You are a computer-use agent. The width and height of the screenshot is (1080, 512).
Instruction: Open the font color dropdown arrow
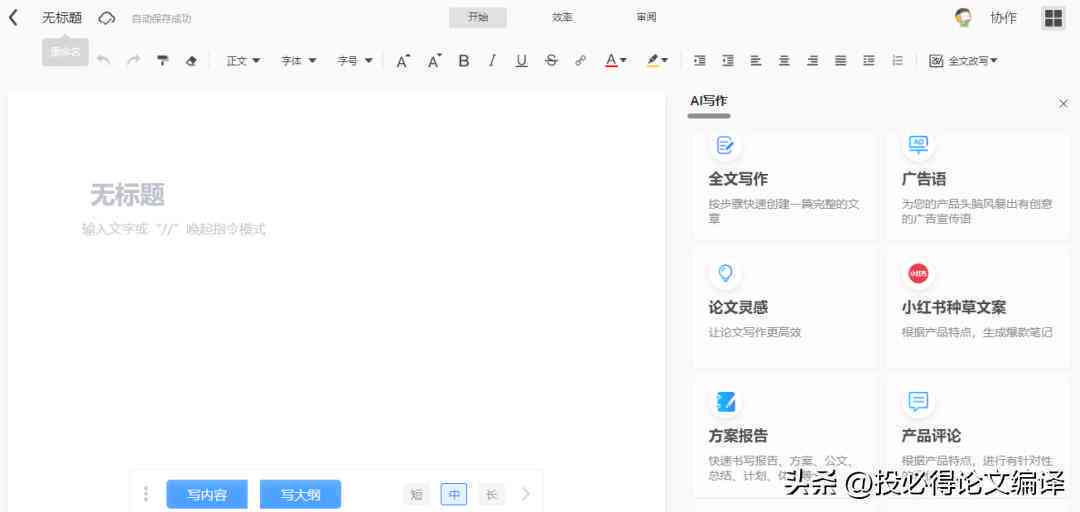point(623,61)
